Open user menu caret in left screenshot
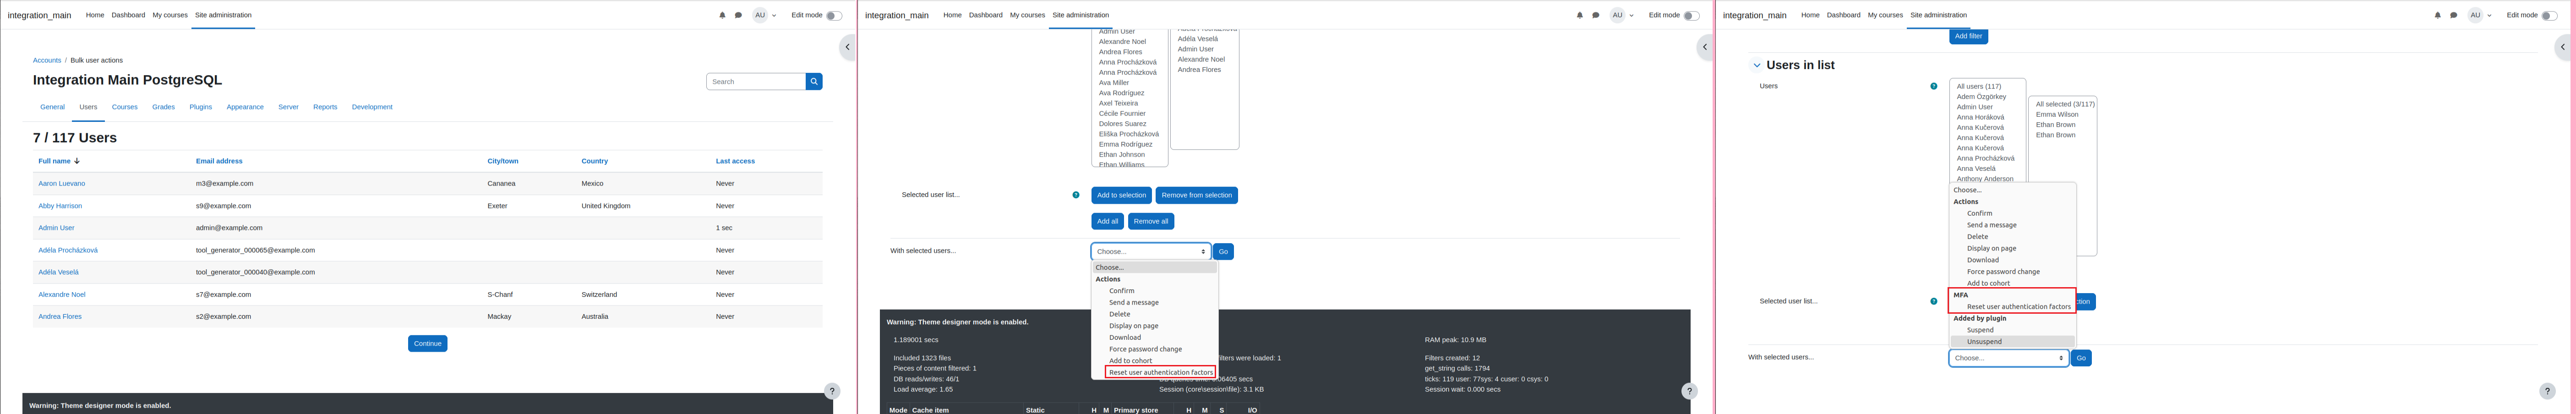 pyautogui.click(x=774, y=16)
